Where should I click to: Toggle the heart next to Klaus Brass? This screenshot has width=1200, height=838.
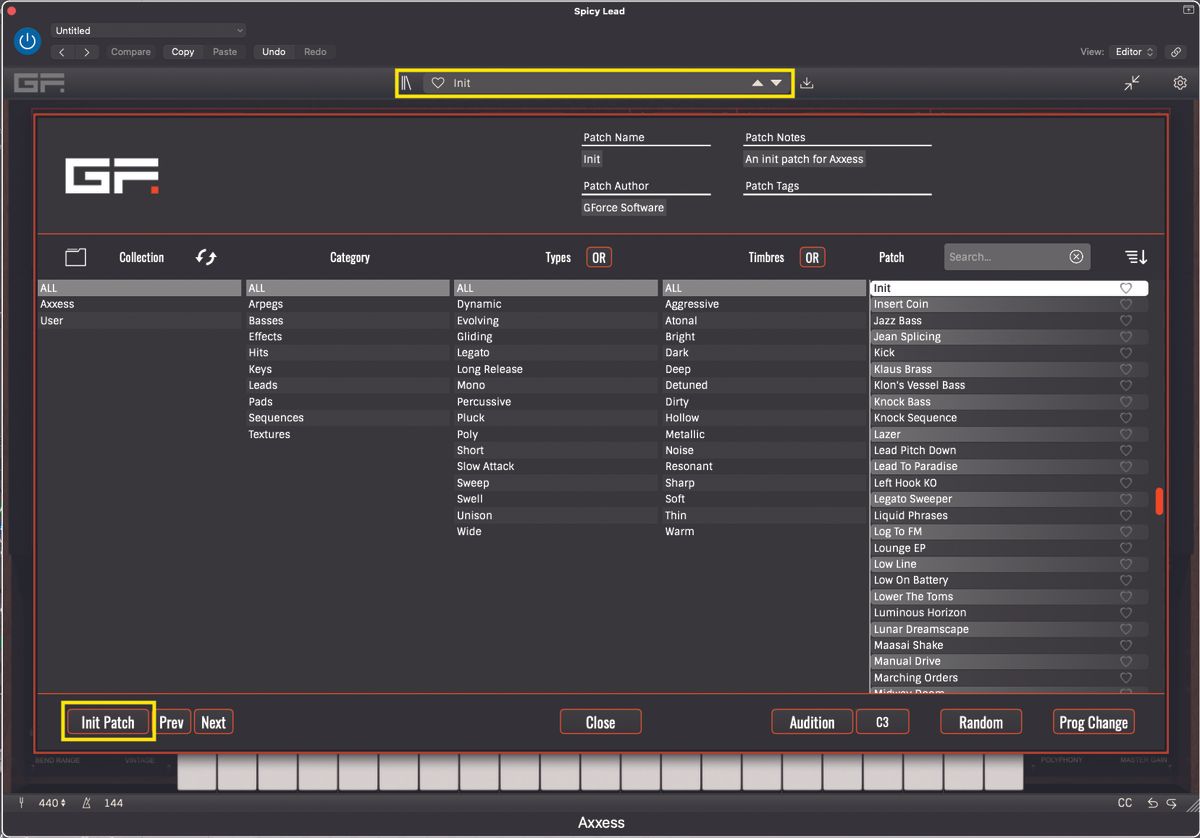pyautogui.click(x=1126, y=369)
